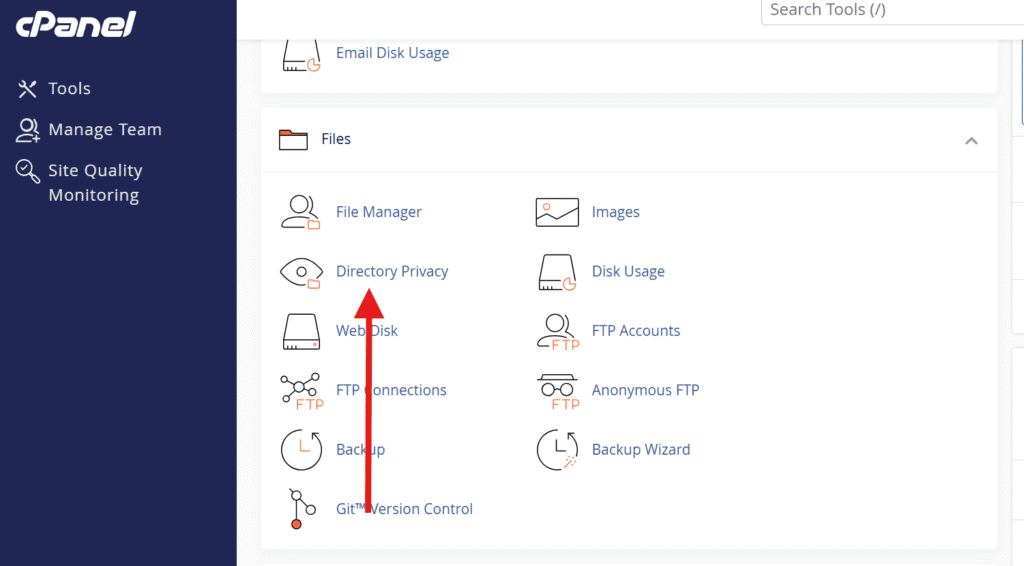
Task: Click the Anonymous FTP glasses icon
Action: [x=558, y=392]
